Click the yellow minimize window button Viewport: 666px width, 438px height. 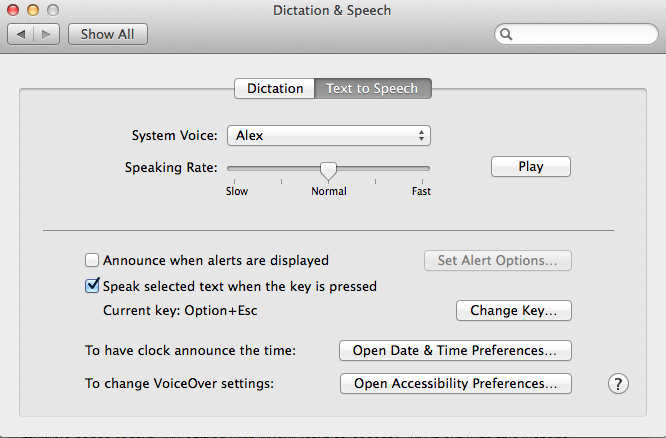click(x=33, y=10)
